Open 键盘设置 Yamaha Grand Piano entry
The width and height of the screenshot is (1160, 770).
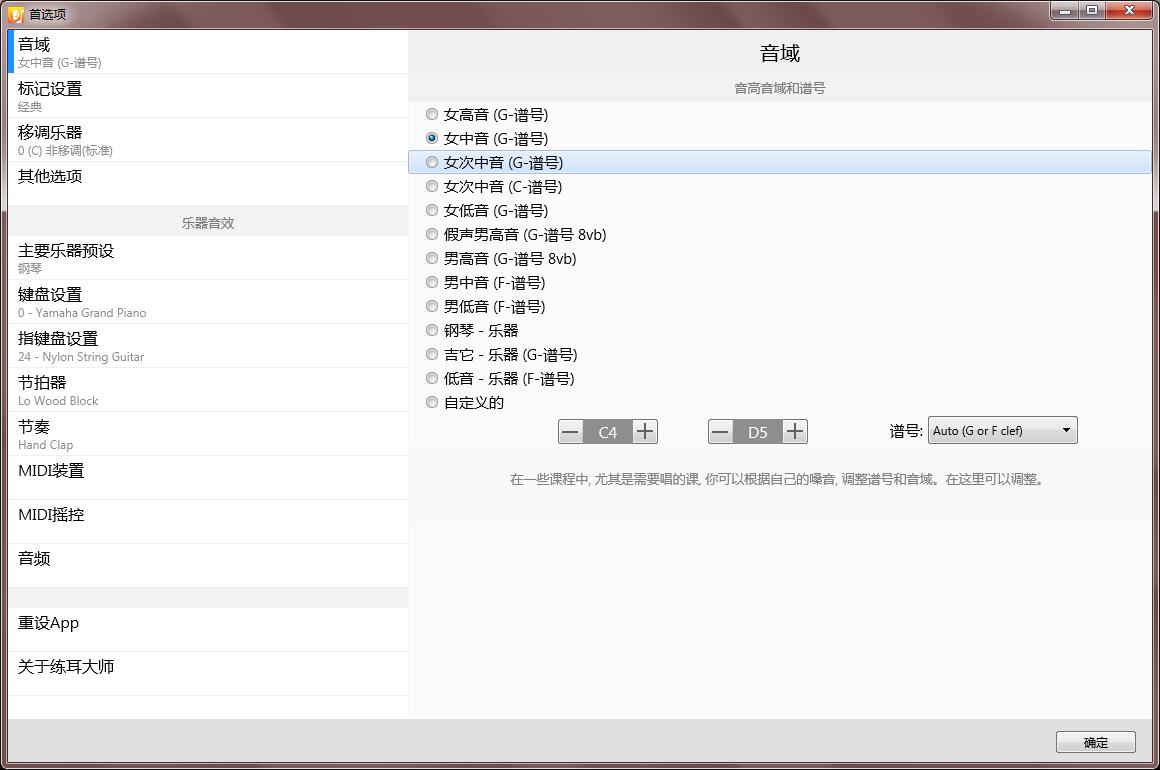point(209,302)
